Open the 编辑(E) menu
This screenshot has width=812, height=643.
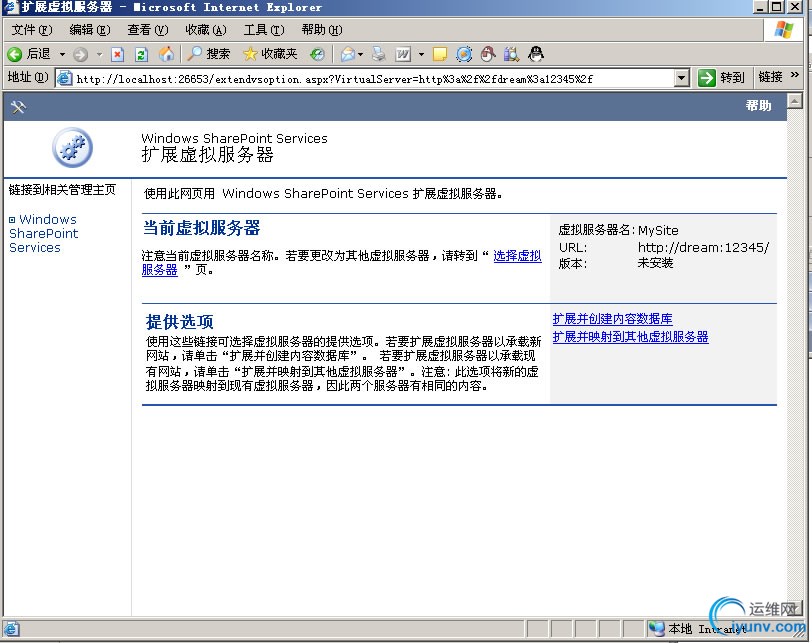coord(90,30)
